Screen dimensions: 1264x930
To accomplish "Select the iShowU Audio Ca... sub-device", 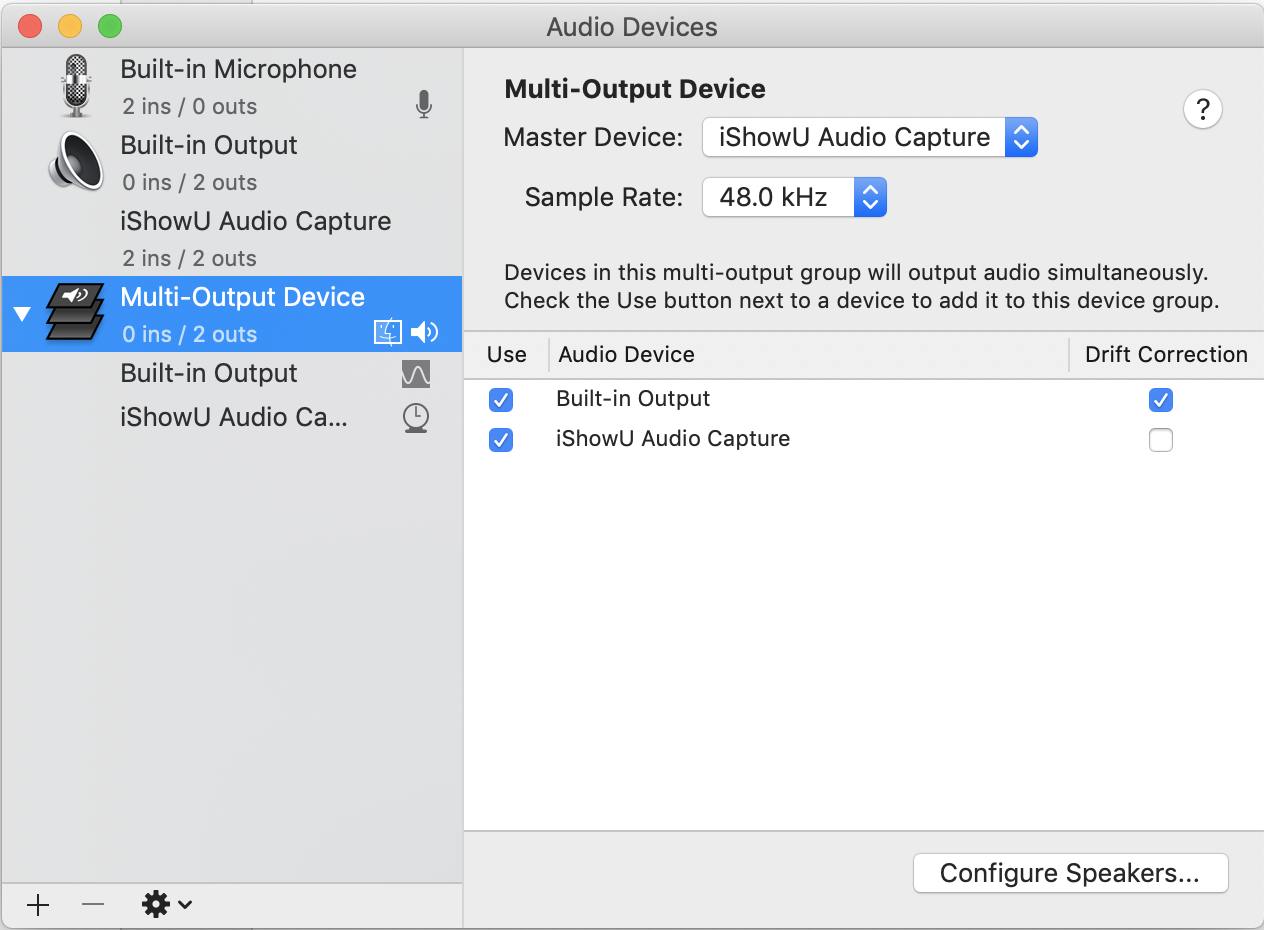I will tap(231, 418).
